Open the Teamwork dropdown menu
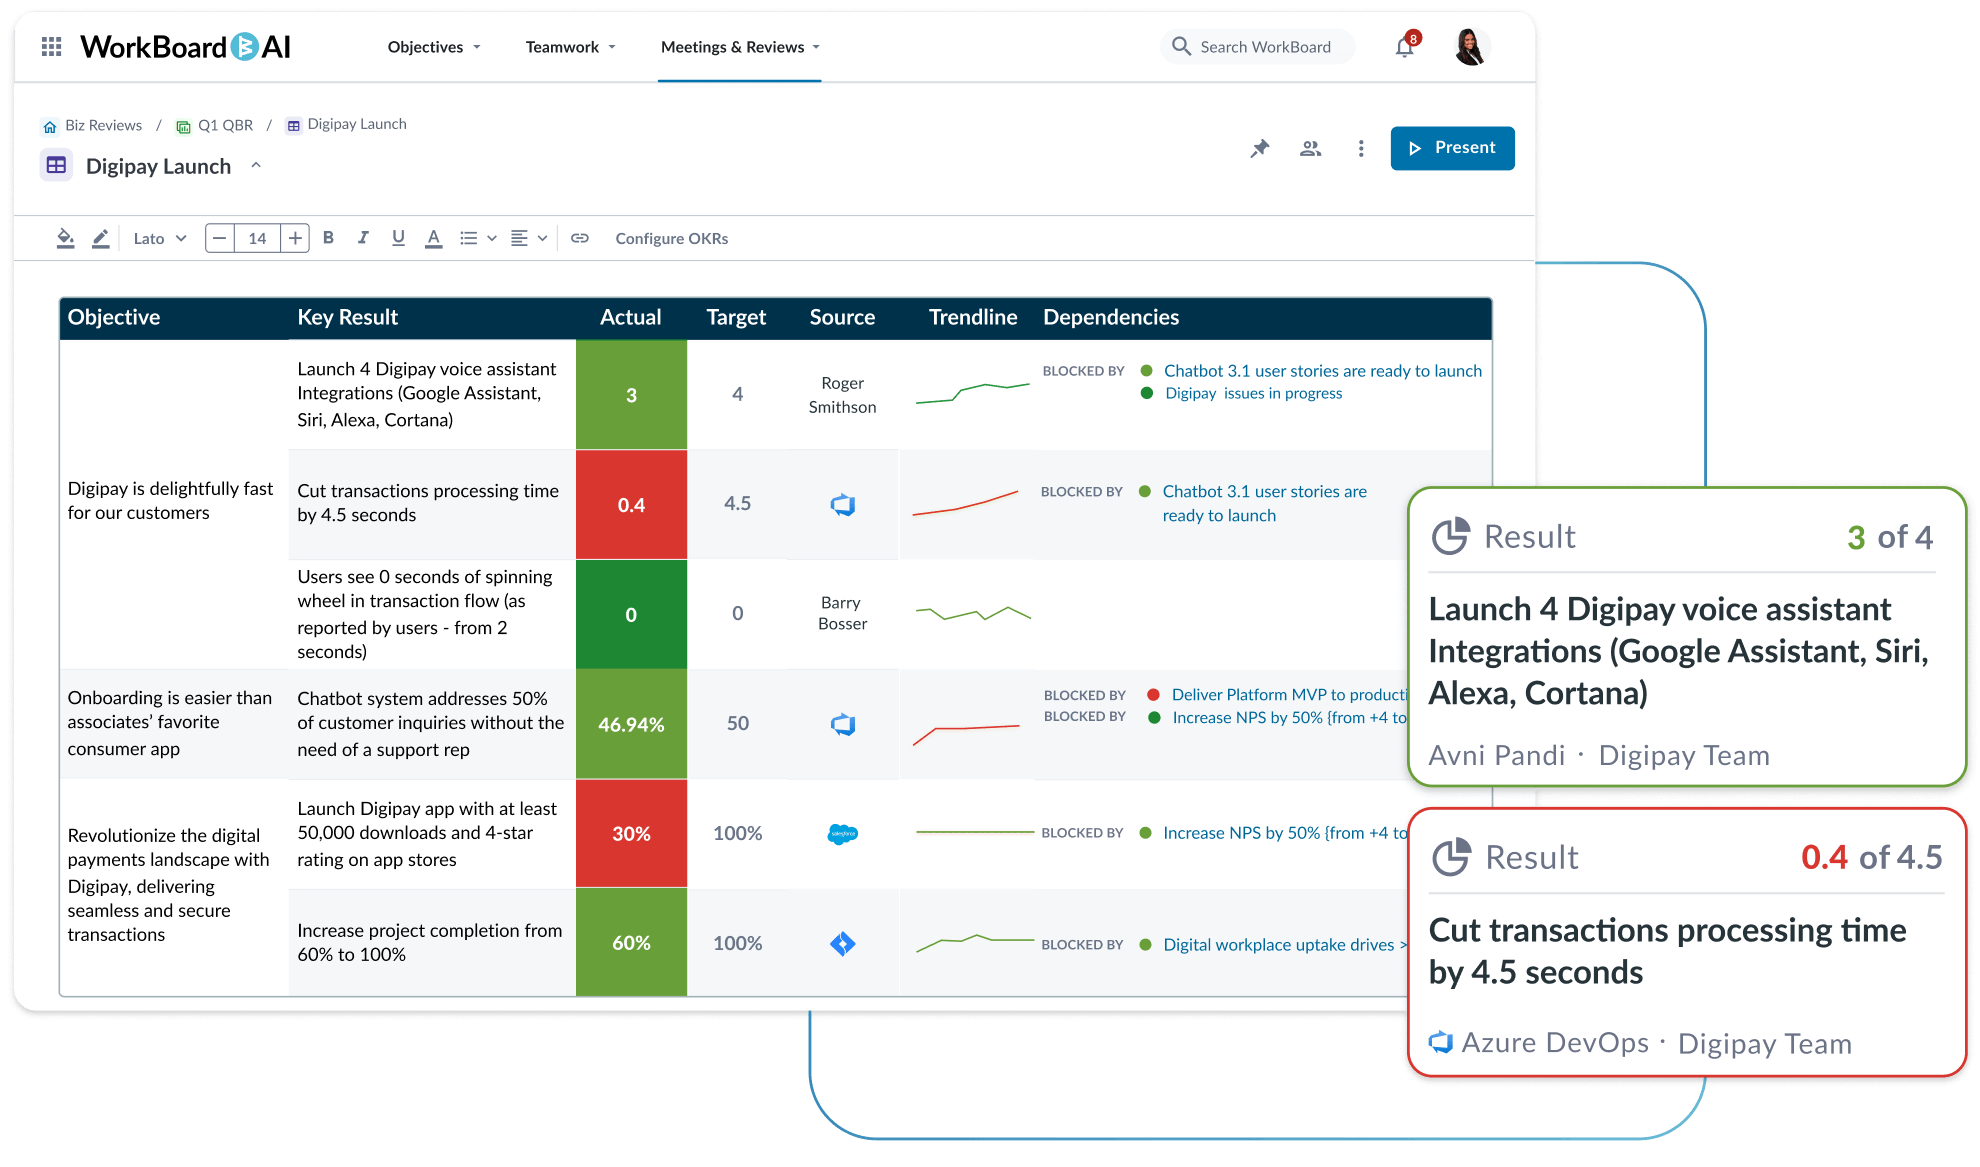This screenshot has height=1167, width=1980. pos(571,47)
